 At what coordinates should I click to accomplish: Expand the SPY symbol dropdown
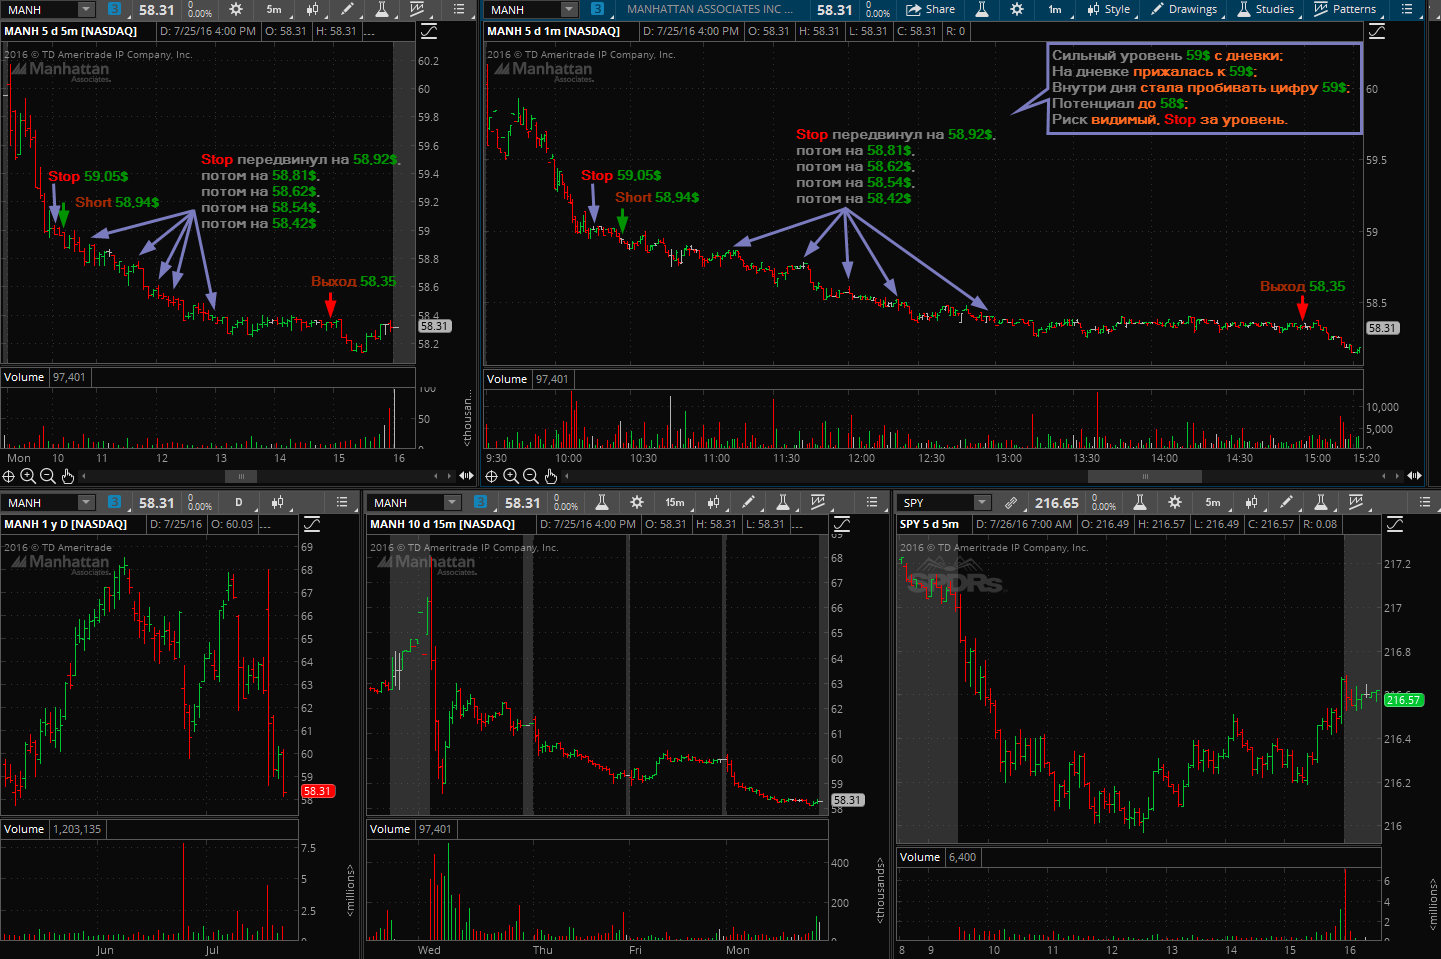(981, 502)
